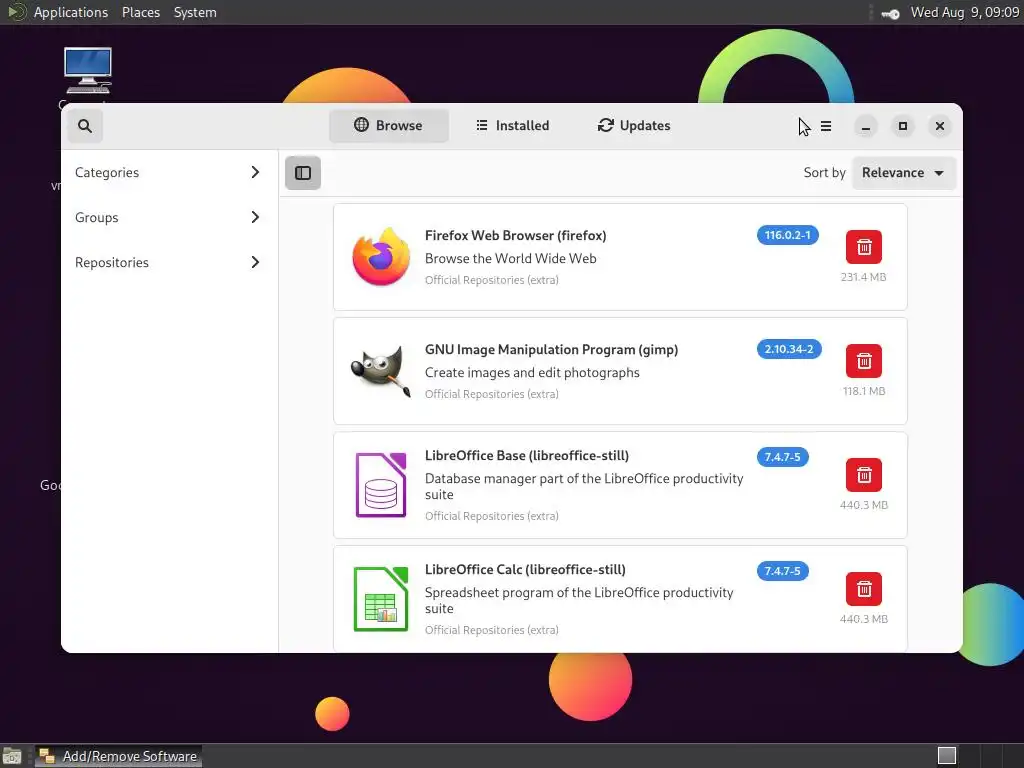The width and height of the screenshot is (1024, 768).
Task: Click LibreOffice Calc version badge 7.4.7-5
Action: pos(782,571)
